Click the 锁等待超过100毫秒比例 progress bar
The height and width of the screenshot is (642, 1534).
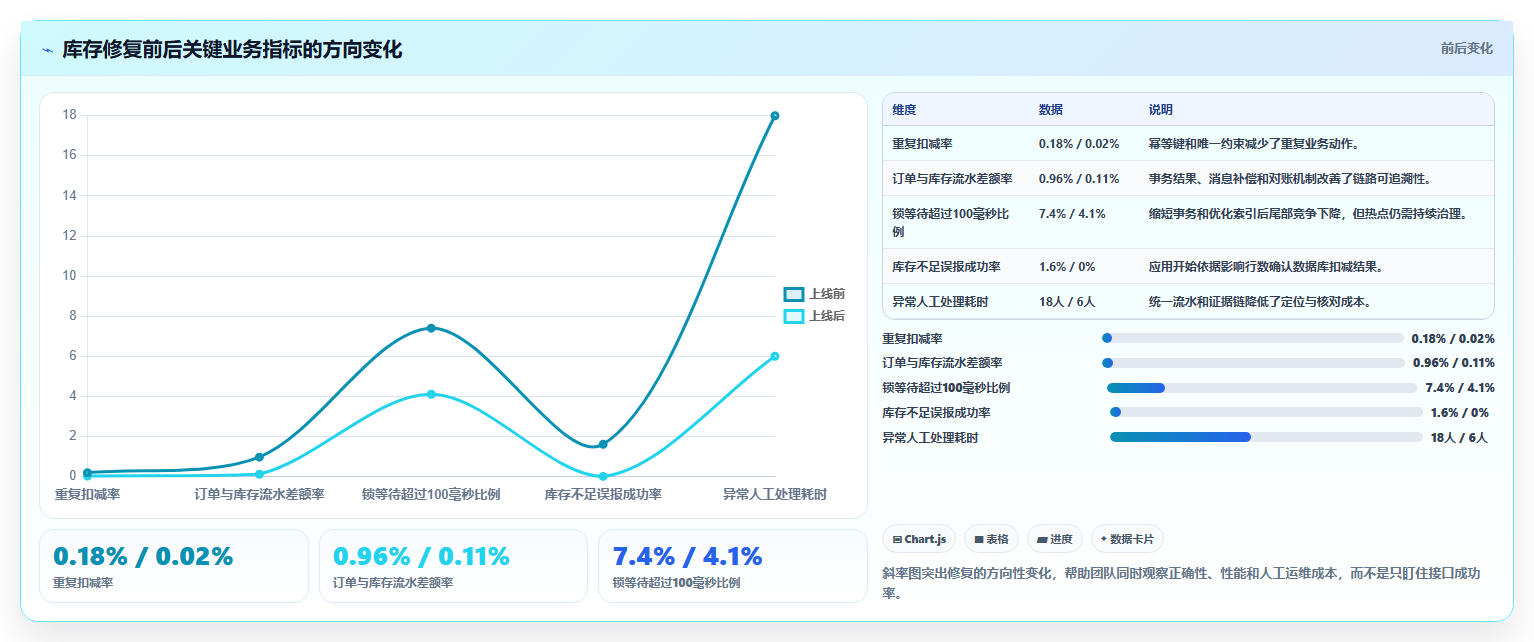(1262, 388)
